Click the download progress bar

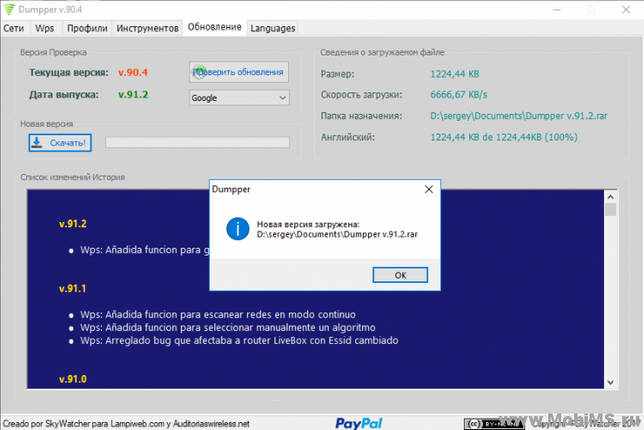[198, 143]
